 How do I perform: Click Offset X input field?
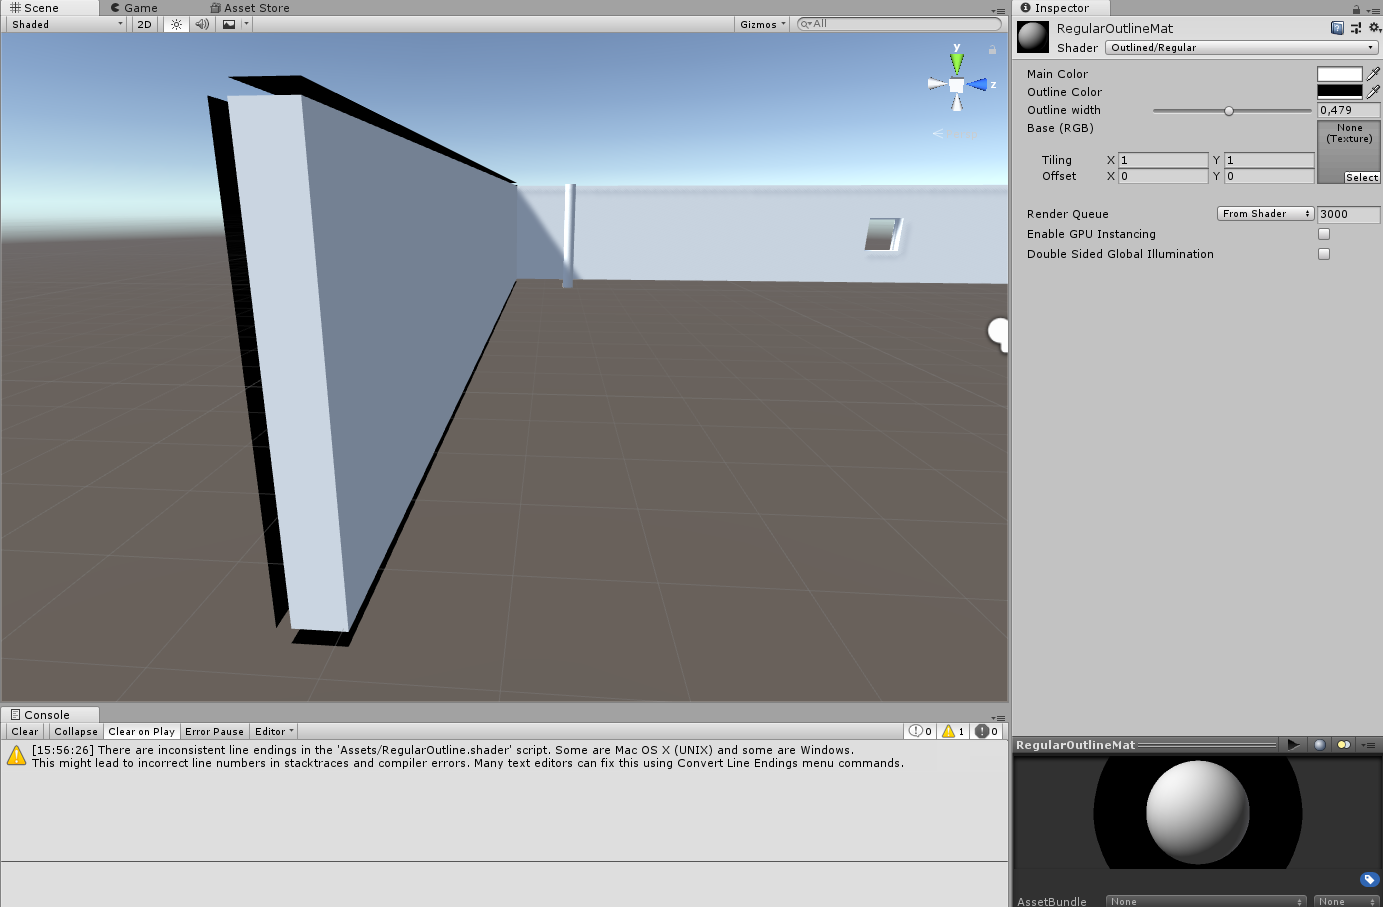click(1163, 176)
